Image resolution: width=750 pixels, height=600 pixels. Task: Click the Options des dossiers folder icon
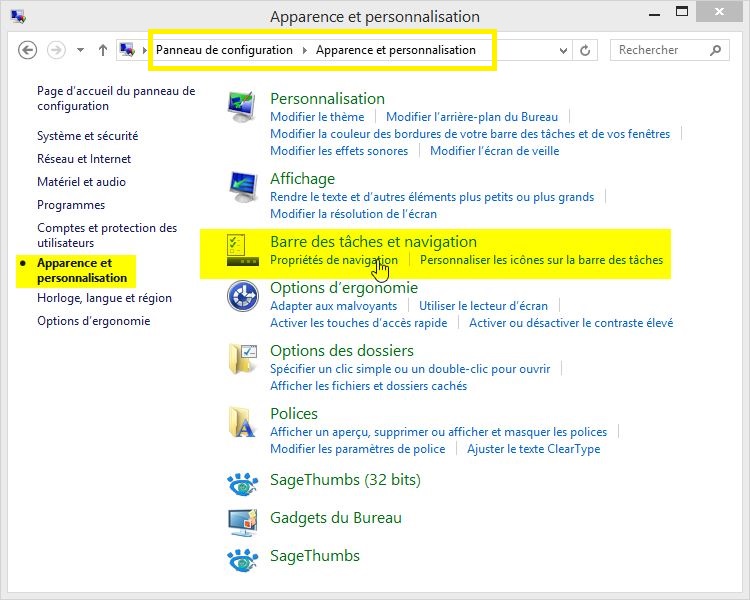[x=243, y=358]
